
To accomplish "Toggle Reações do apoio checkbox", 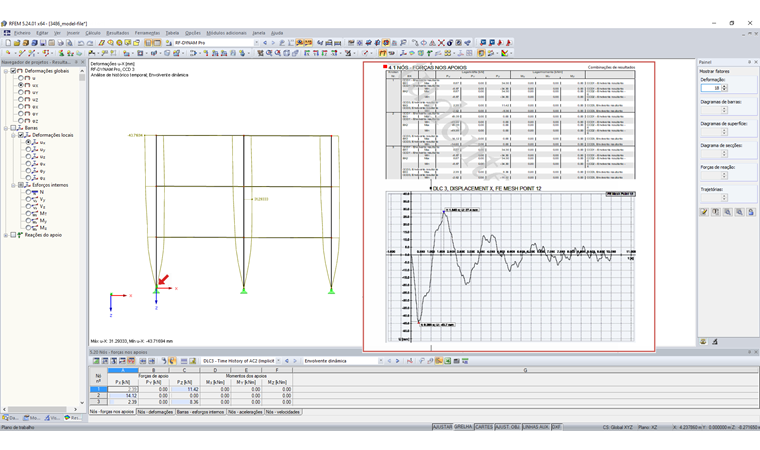I will tap(14, 235).
